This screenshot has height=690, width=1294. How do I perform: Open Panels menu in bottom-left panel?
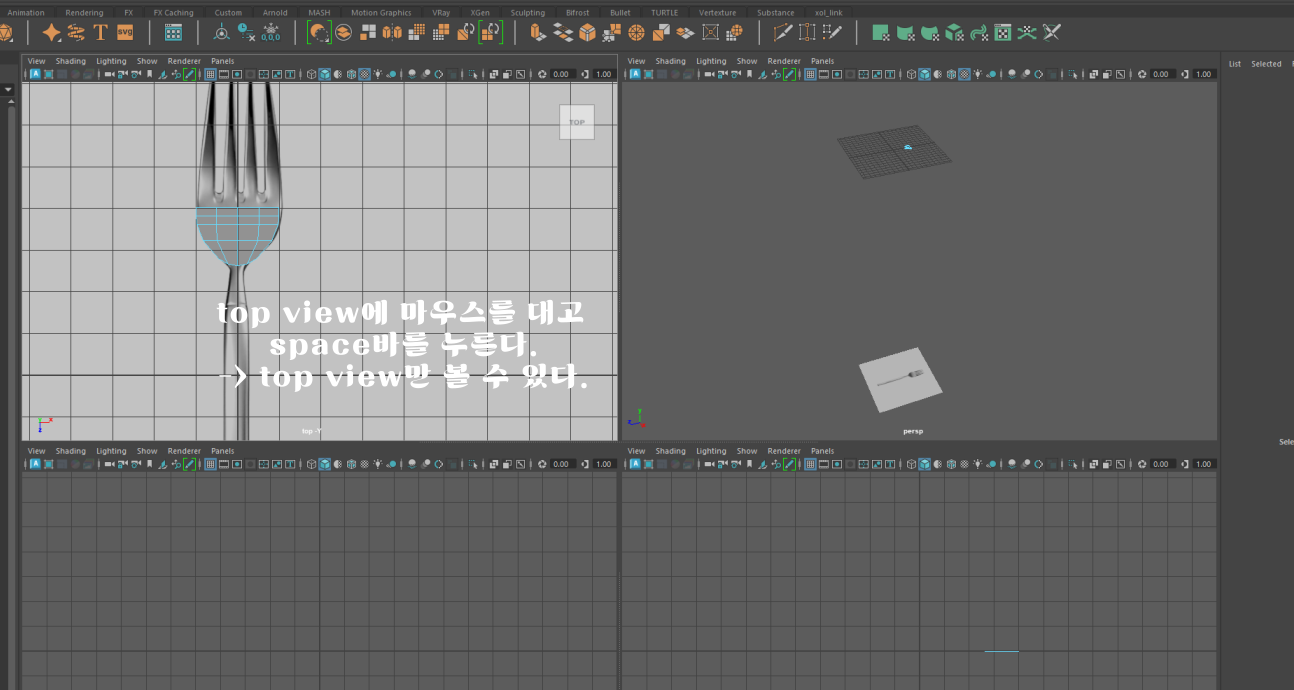click(x=222, y=451)
